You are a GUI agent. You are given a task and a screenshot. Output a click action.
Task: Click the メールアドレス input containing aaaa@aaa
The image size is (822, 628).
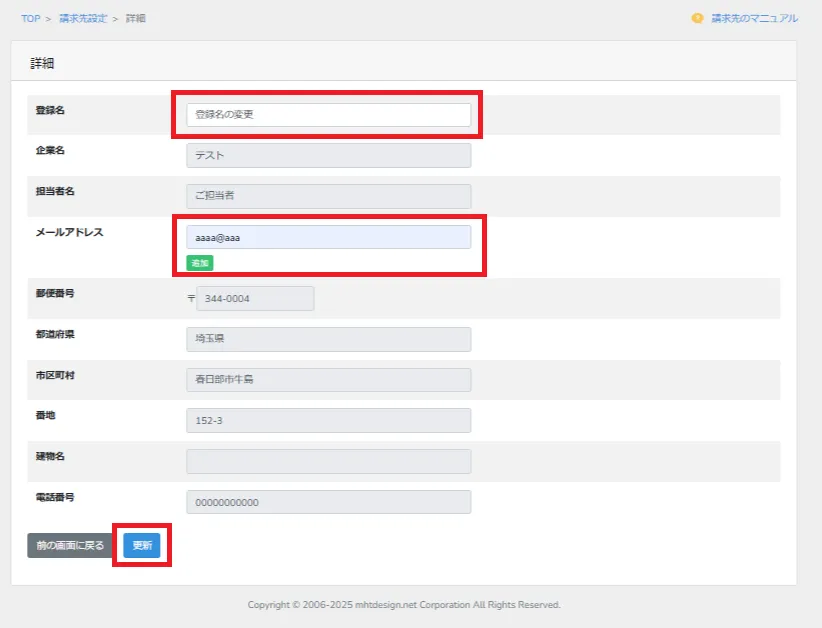click(328, 237)
